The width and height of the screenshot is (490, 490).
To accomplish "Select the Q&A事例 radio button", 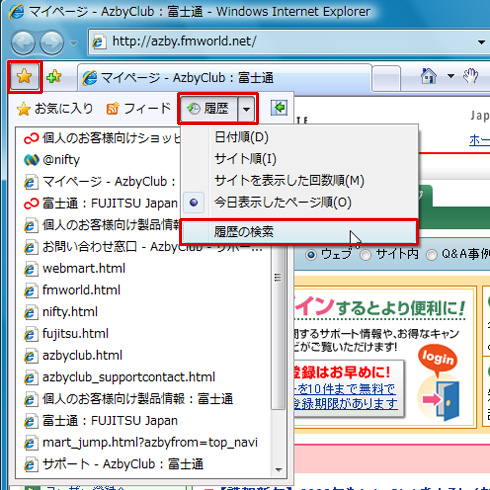I will (x=432, y=255).
